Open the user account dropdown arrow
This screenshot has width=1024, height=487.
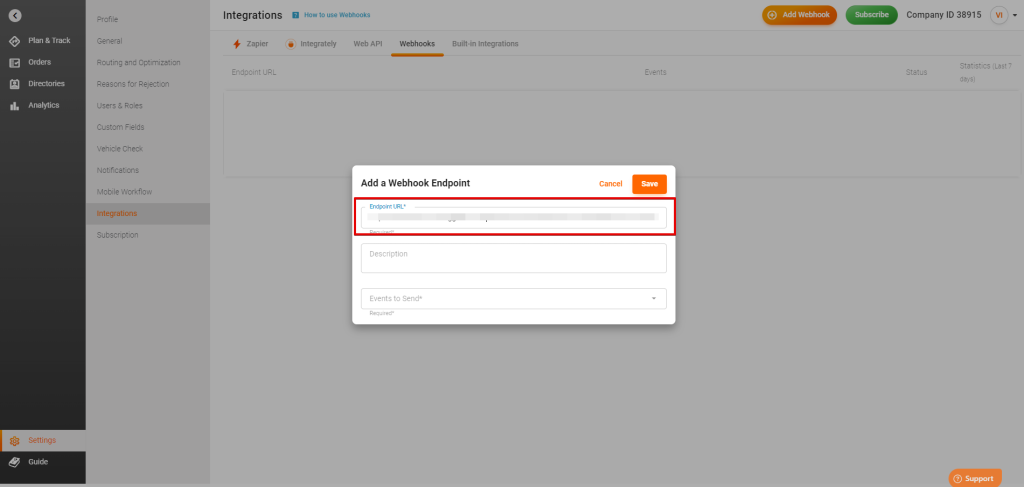(x=1015, y=16)
